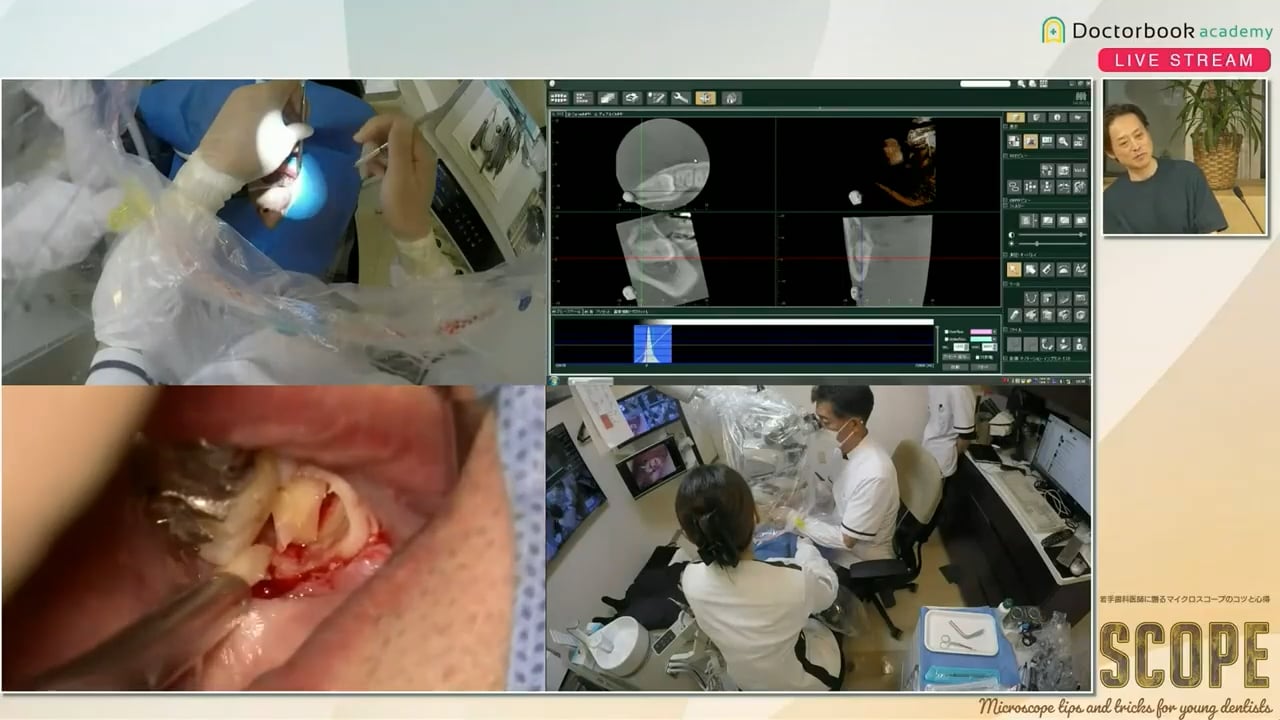Open the info 'i' tab of the side panel
Image resolution: width=1280 pixels, height=720 pixels.
[x=1057, y=118]
